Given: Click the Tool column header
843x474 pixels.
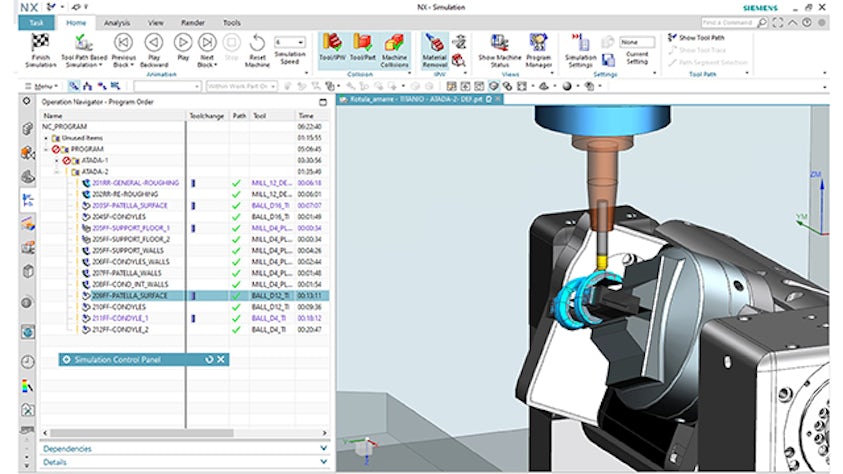Looking at the screenshot, I should click(260, 116).
